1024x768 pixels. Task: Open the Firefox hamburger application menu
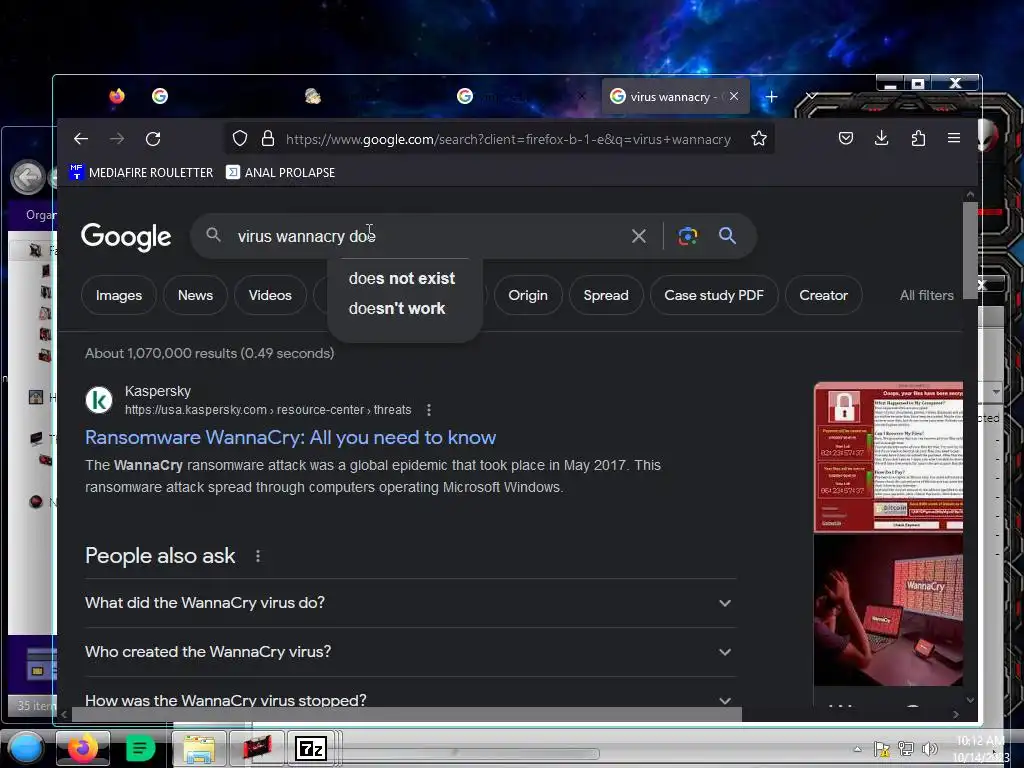pyautogui.click(x=953, y=138)
